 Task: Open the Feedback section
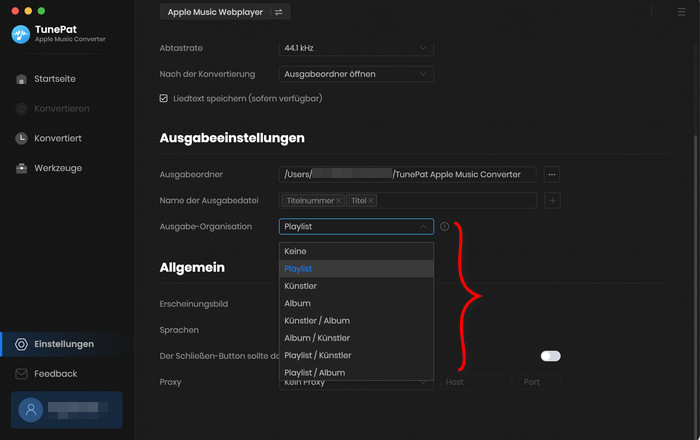pyautogui.click(x=55, y=374)
